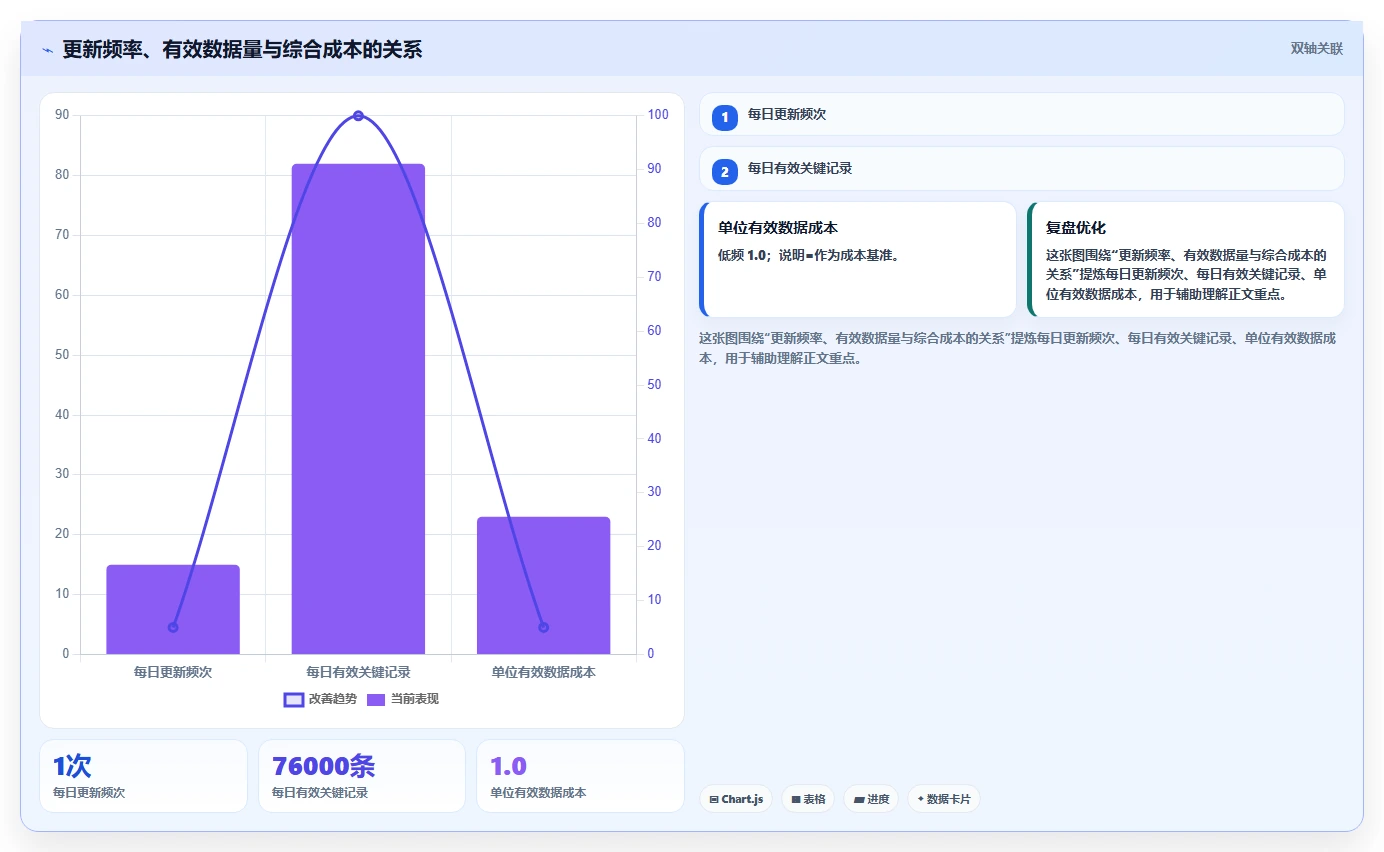Click the 进度 tag
This screenshot has width=1384, height=852.
click(x=871, y=799)
